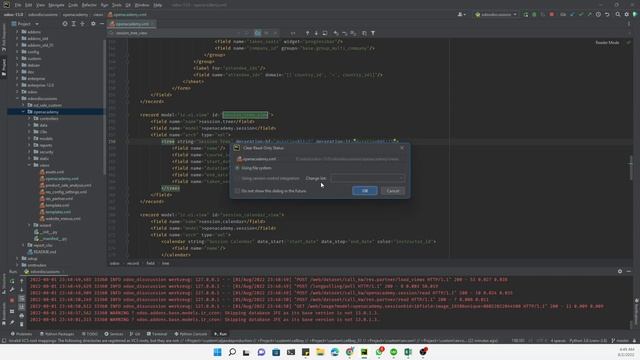This screenshot has width=640, height=360.
Task: Open the Navigate menu
Action: coord(56,5)
